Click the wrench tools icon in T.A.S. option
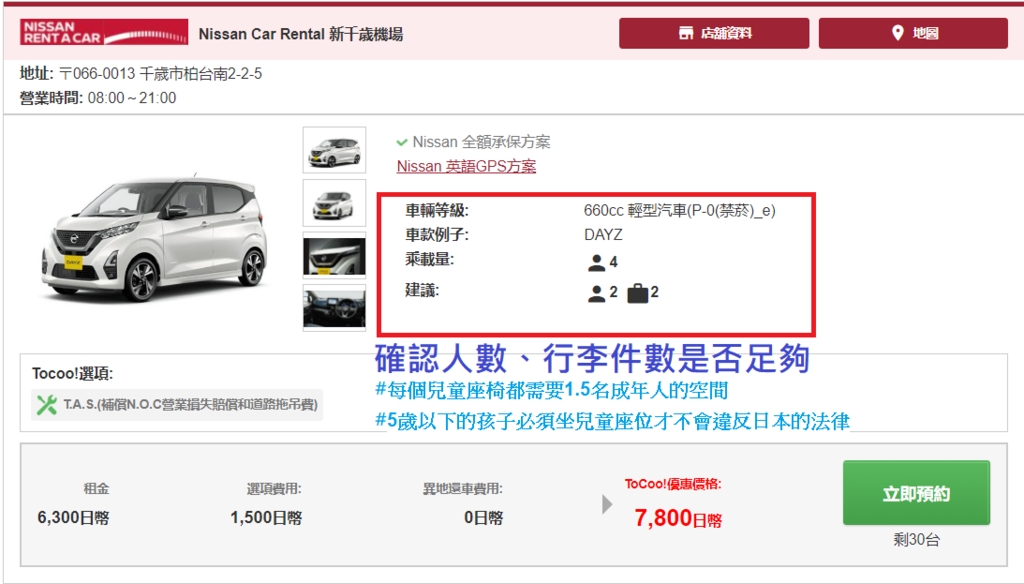 pos(46,405)
